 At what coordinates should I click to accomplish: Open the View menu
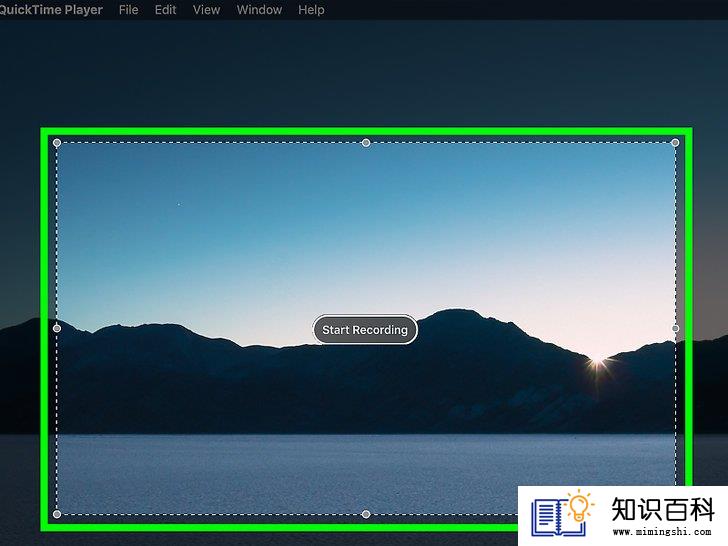(x=206, y=10)
